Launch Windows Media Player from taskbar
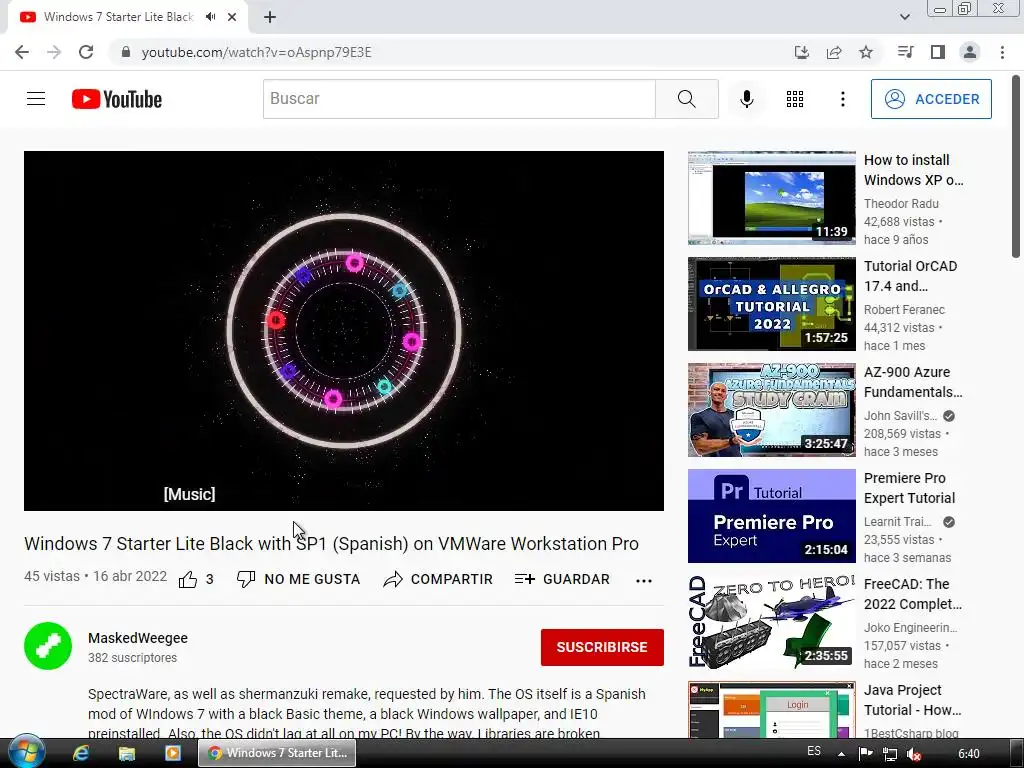The width and height of the screenshot is (1024, 768). (172, 753)
